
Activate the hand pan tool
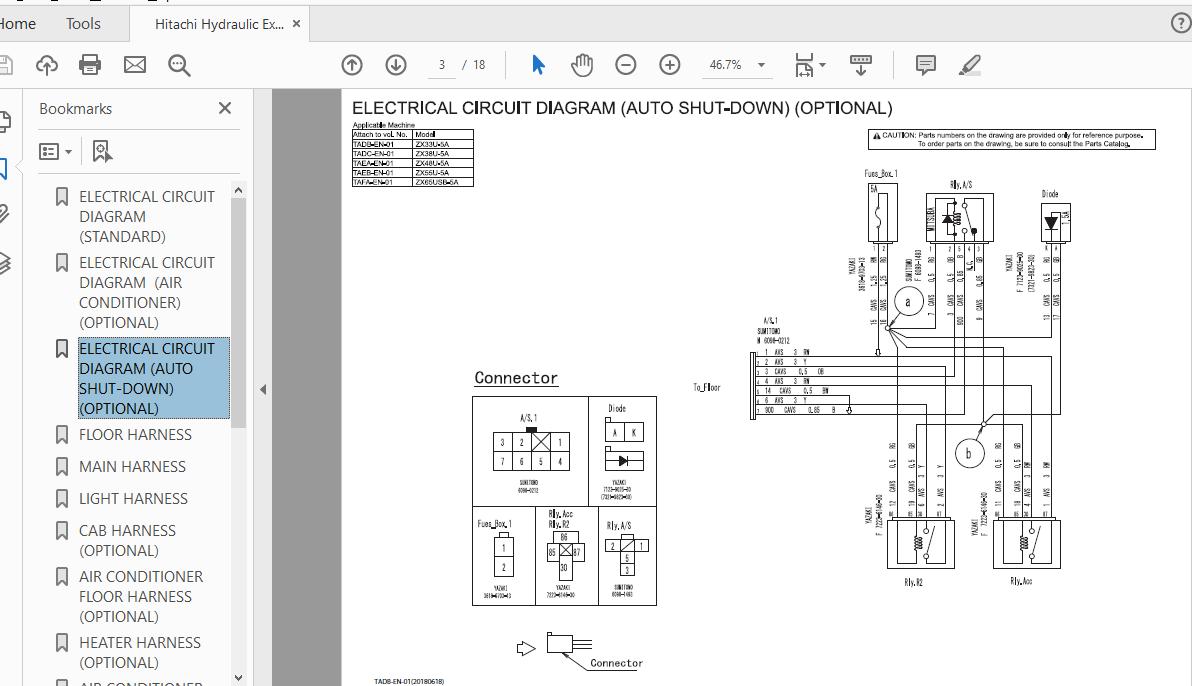(582, 65)
